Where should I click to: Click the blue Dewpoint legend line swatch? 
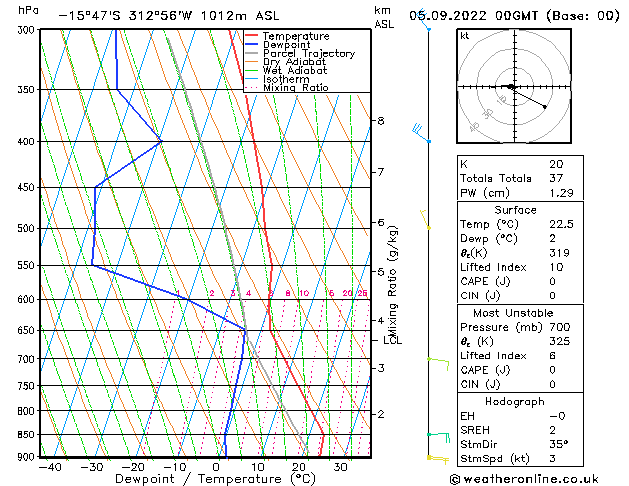pyautogui.click(x=252, y=45)
